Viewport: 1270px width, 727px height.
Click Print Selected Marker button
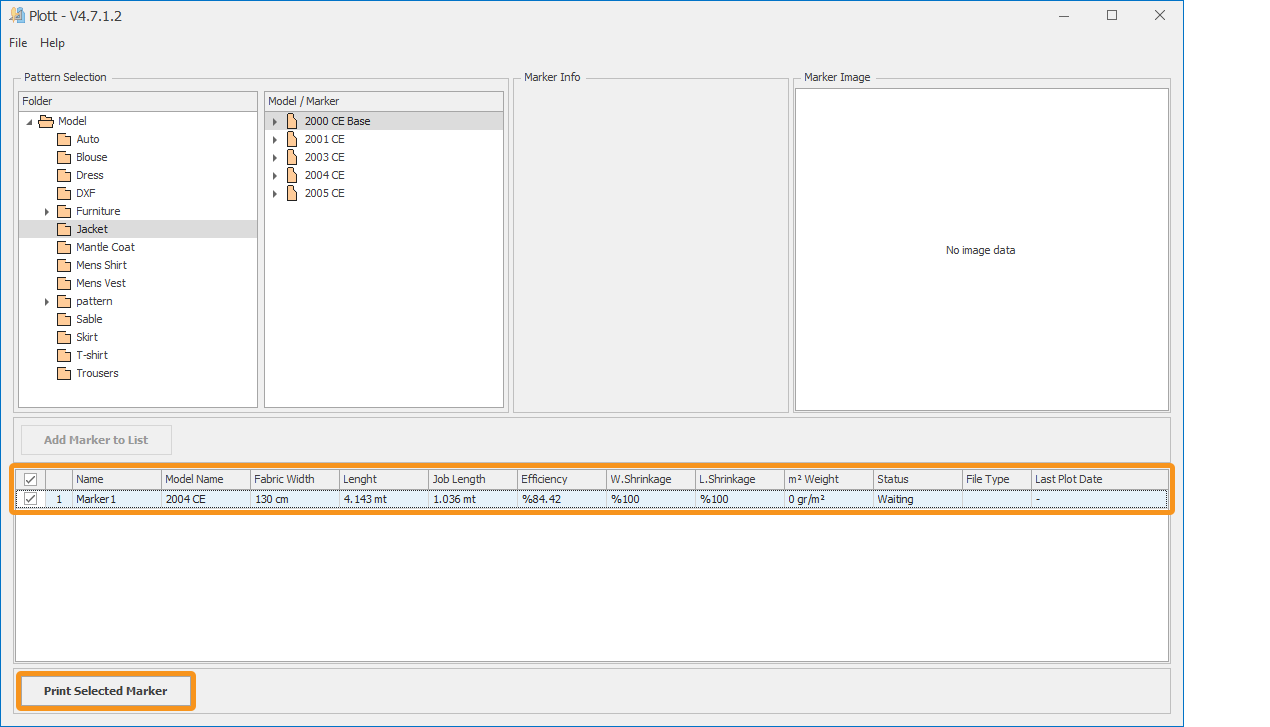point(105,691)
